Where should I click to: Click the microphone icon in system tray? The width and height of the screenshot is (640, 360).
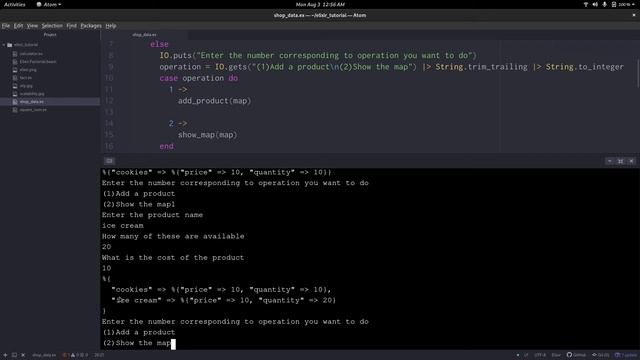click(604, 4)
